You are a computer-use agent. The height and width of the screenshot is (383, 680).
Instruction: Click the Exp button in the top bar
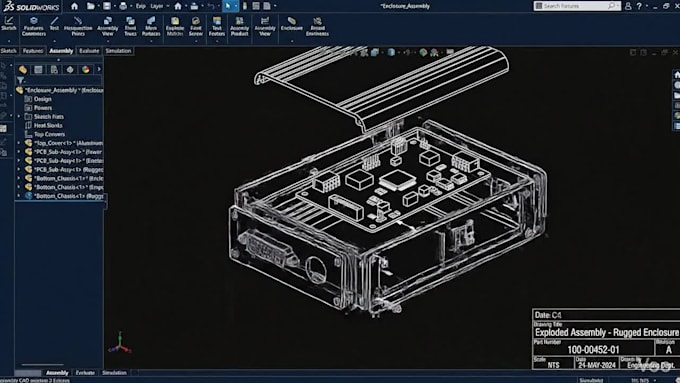pyautogui.click(x=141, y=6)
